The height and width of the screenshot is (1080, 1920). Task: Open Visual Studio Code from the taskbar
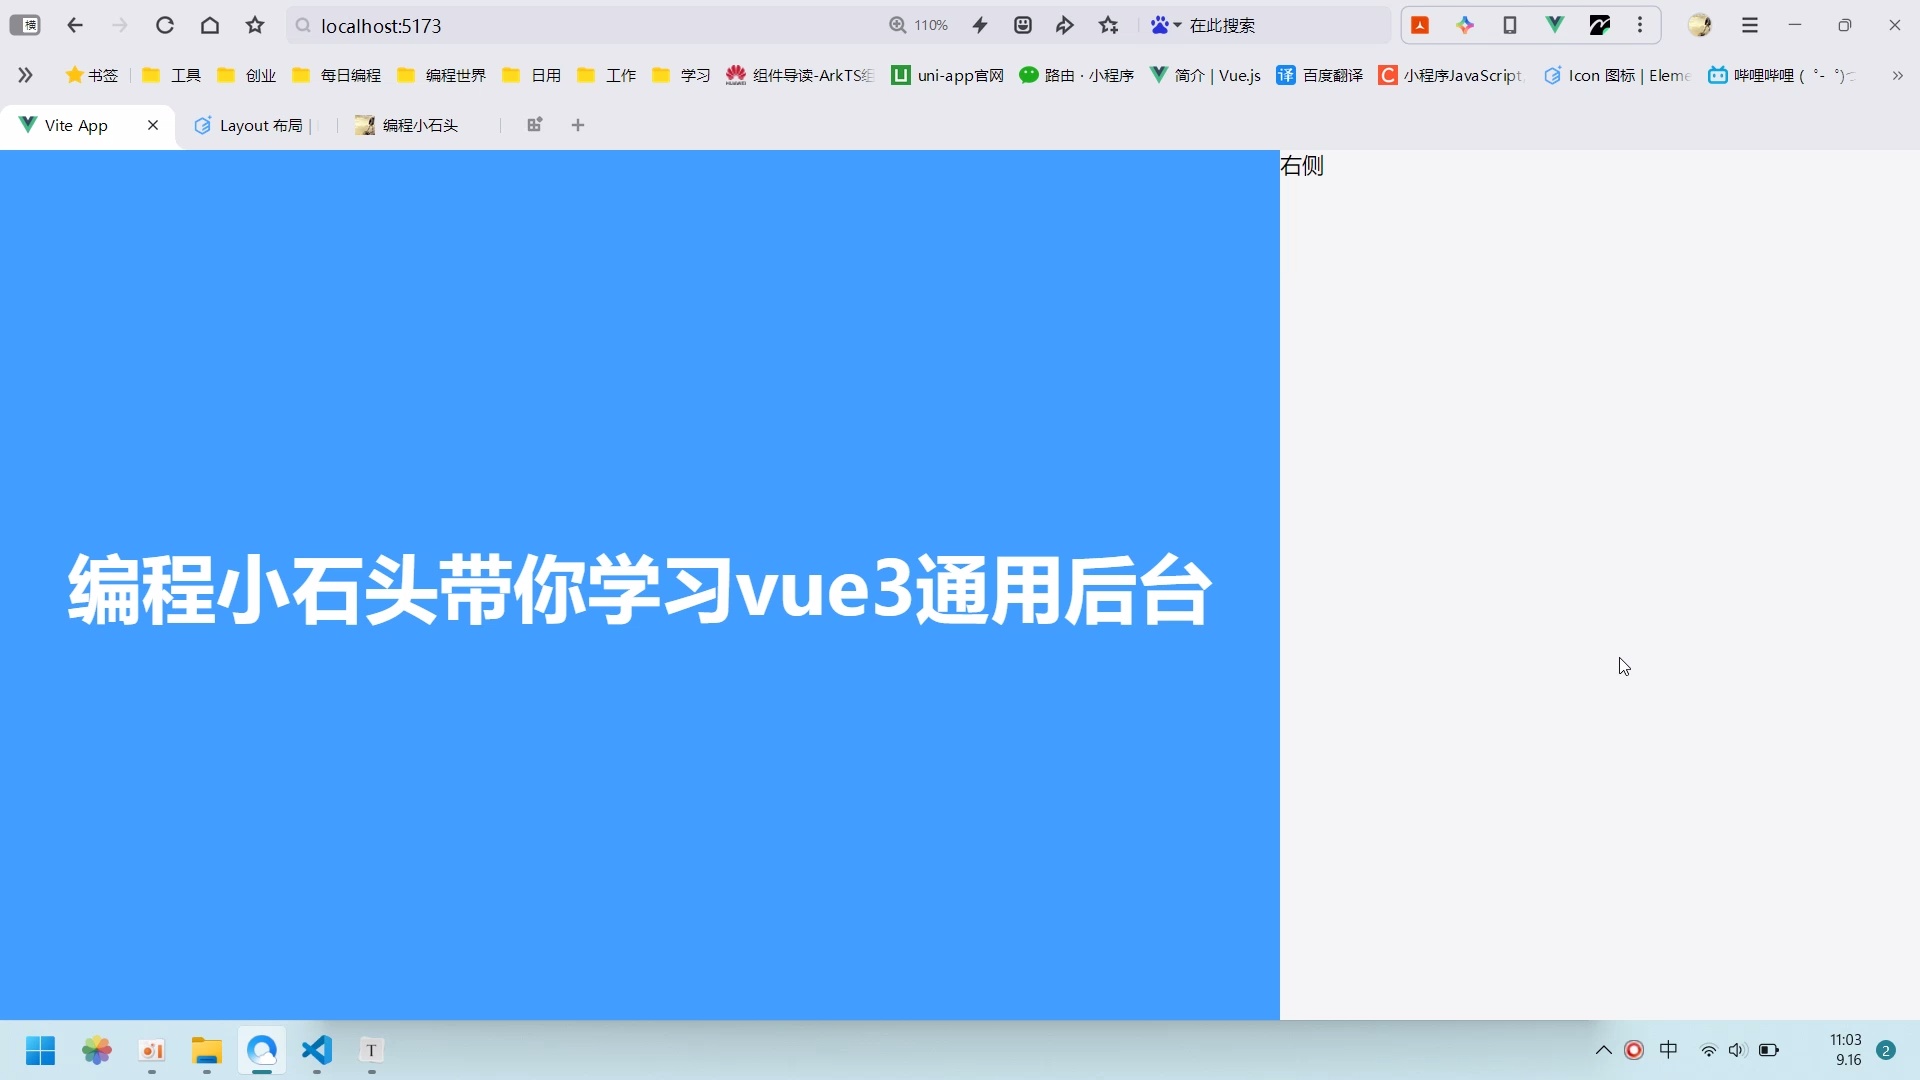coord(316,1051)
